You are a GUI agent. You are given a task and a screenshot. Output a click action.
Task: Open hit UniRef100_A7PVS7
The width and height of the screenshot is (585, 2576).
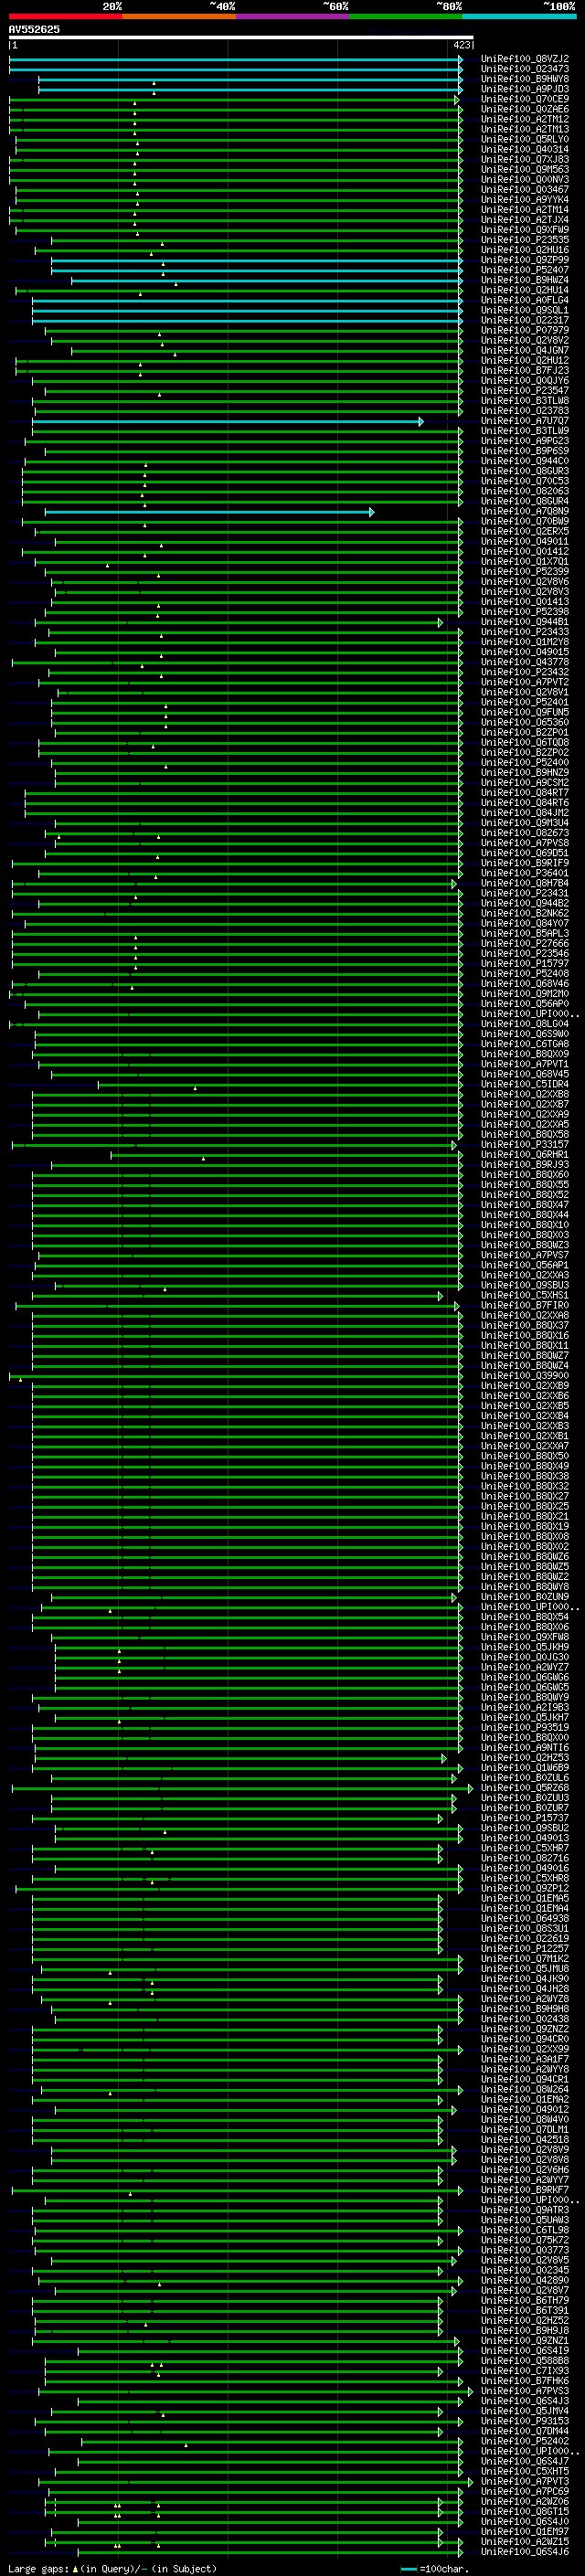(524, 1255)
